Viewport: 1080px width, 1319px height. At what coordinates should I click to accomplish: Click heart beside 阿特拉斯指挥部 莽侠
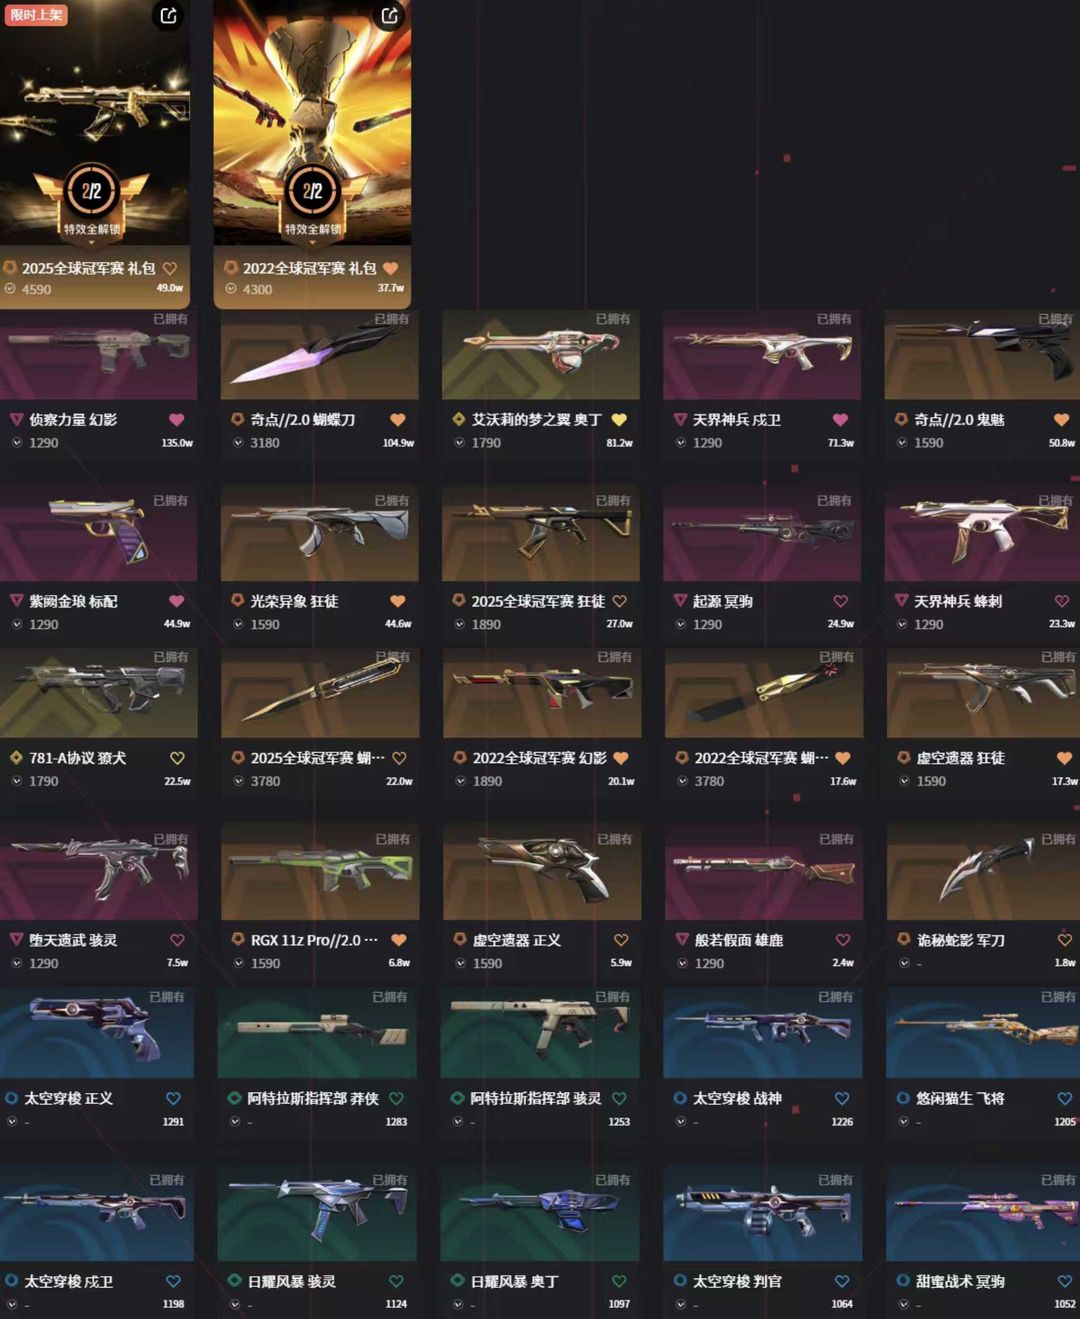pos(396,1098)
